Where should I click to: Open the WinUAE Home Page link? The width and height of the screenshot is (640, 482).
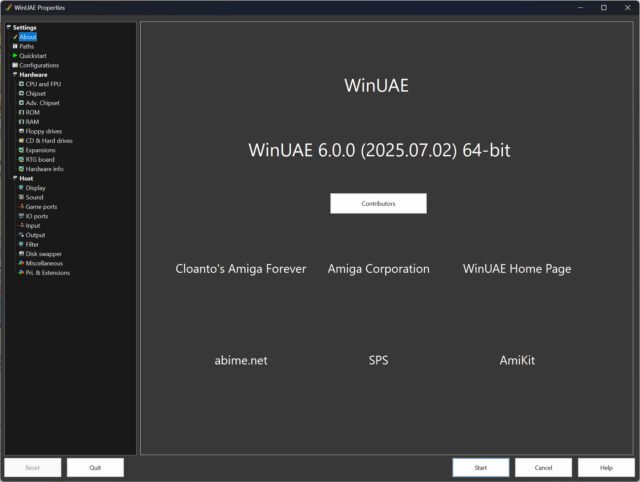click(x=517, y=269)
